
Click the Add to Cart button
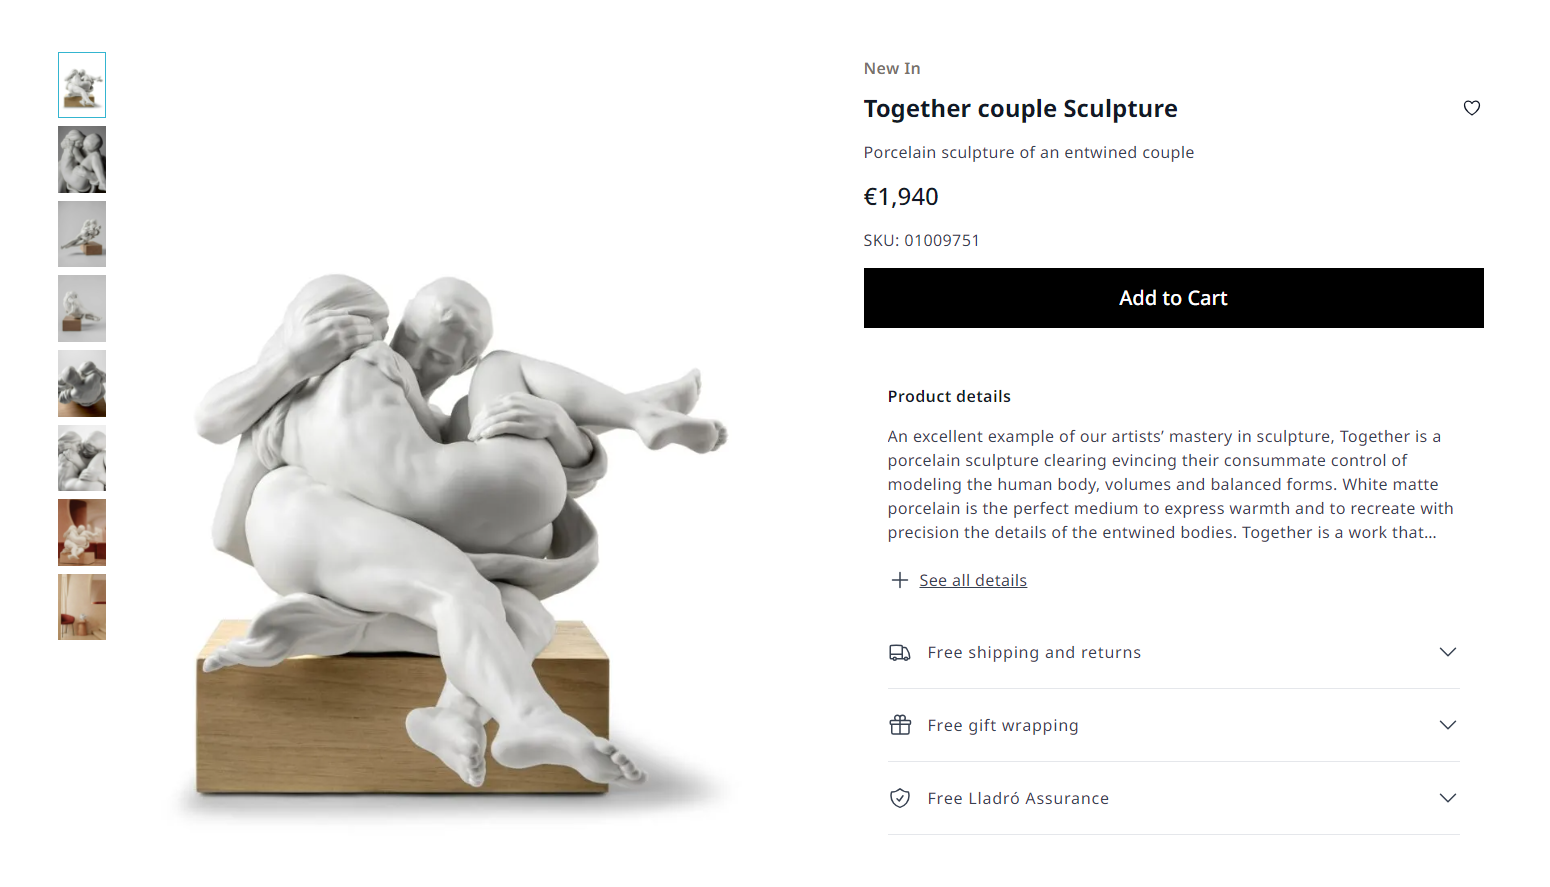coord(1173,298)
